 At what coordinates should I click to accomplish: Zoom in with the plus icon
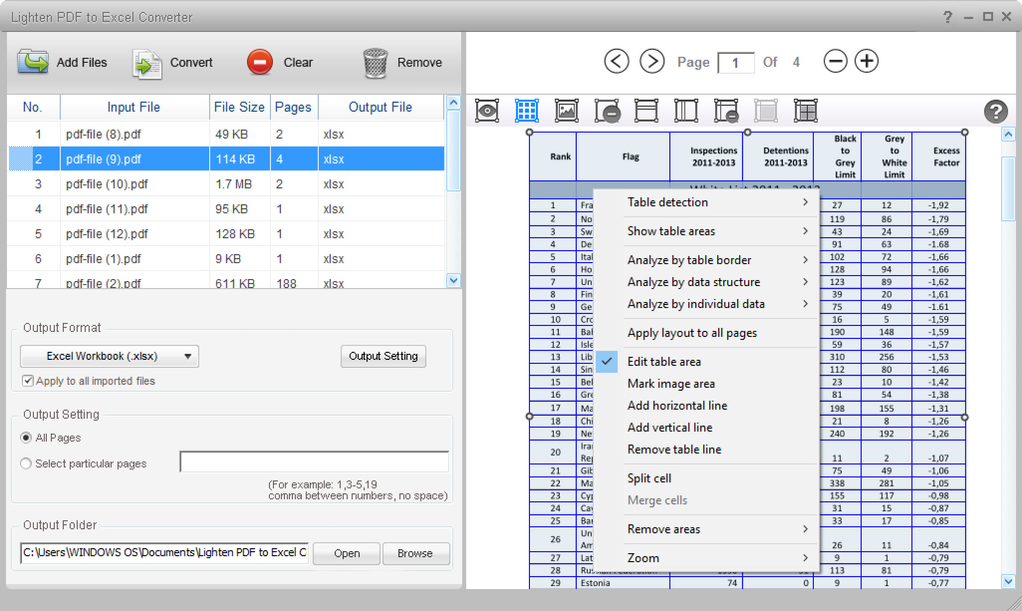click(x=866, y=61)
